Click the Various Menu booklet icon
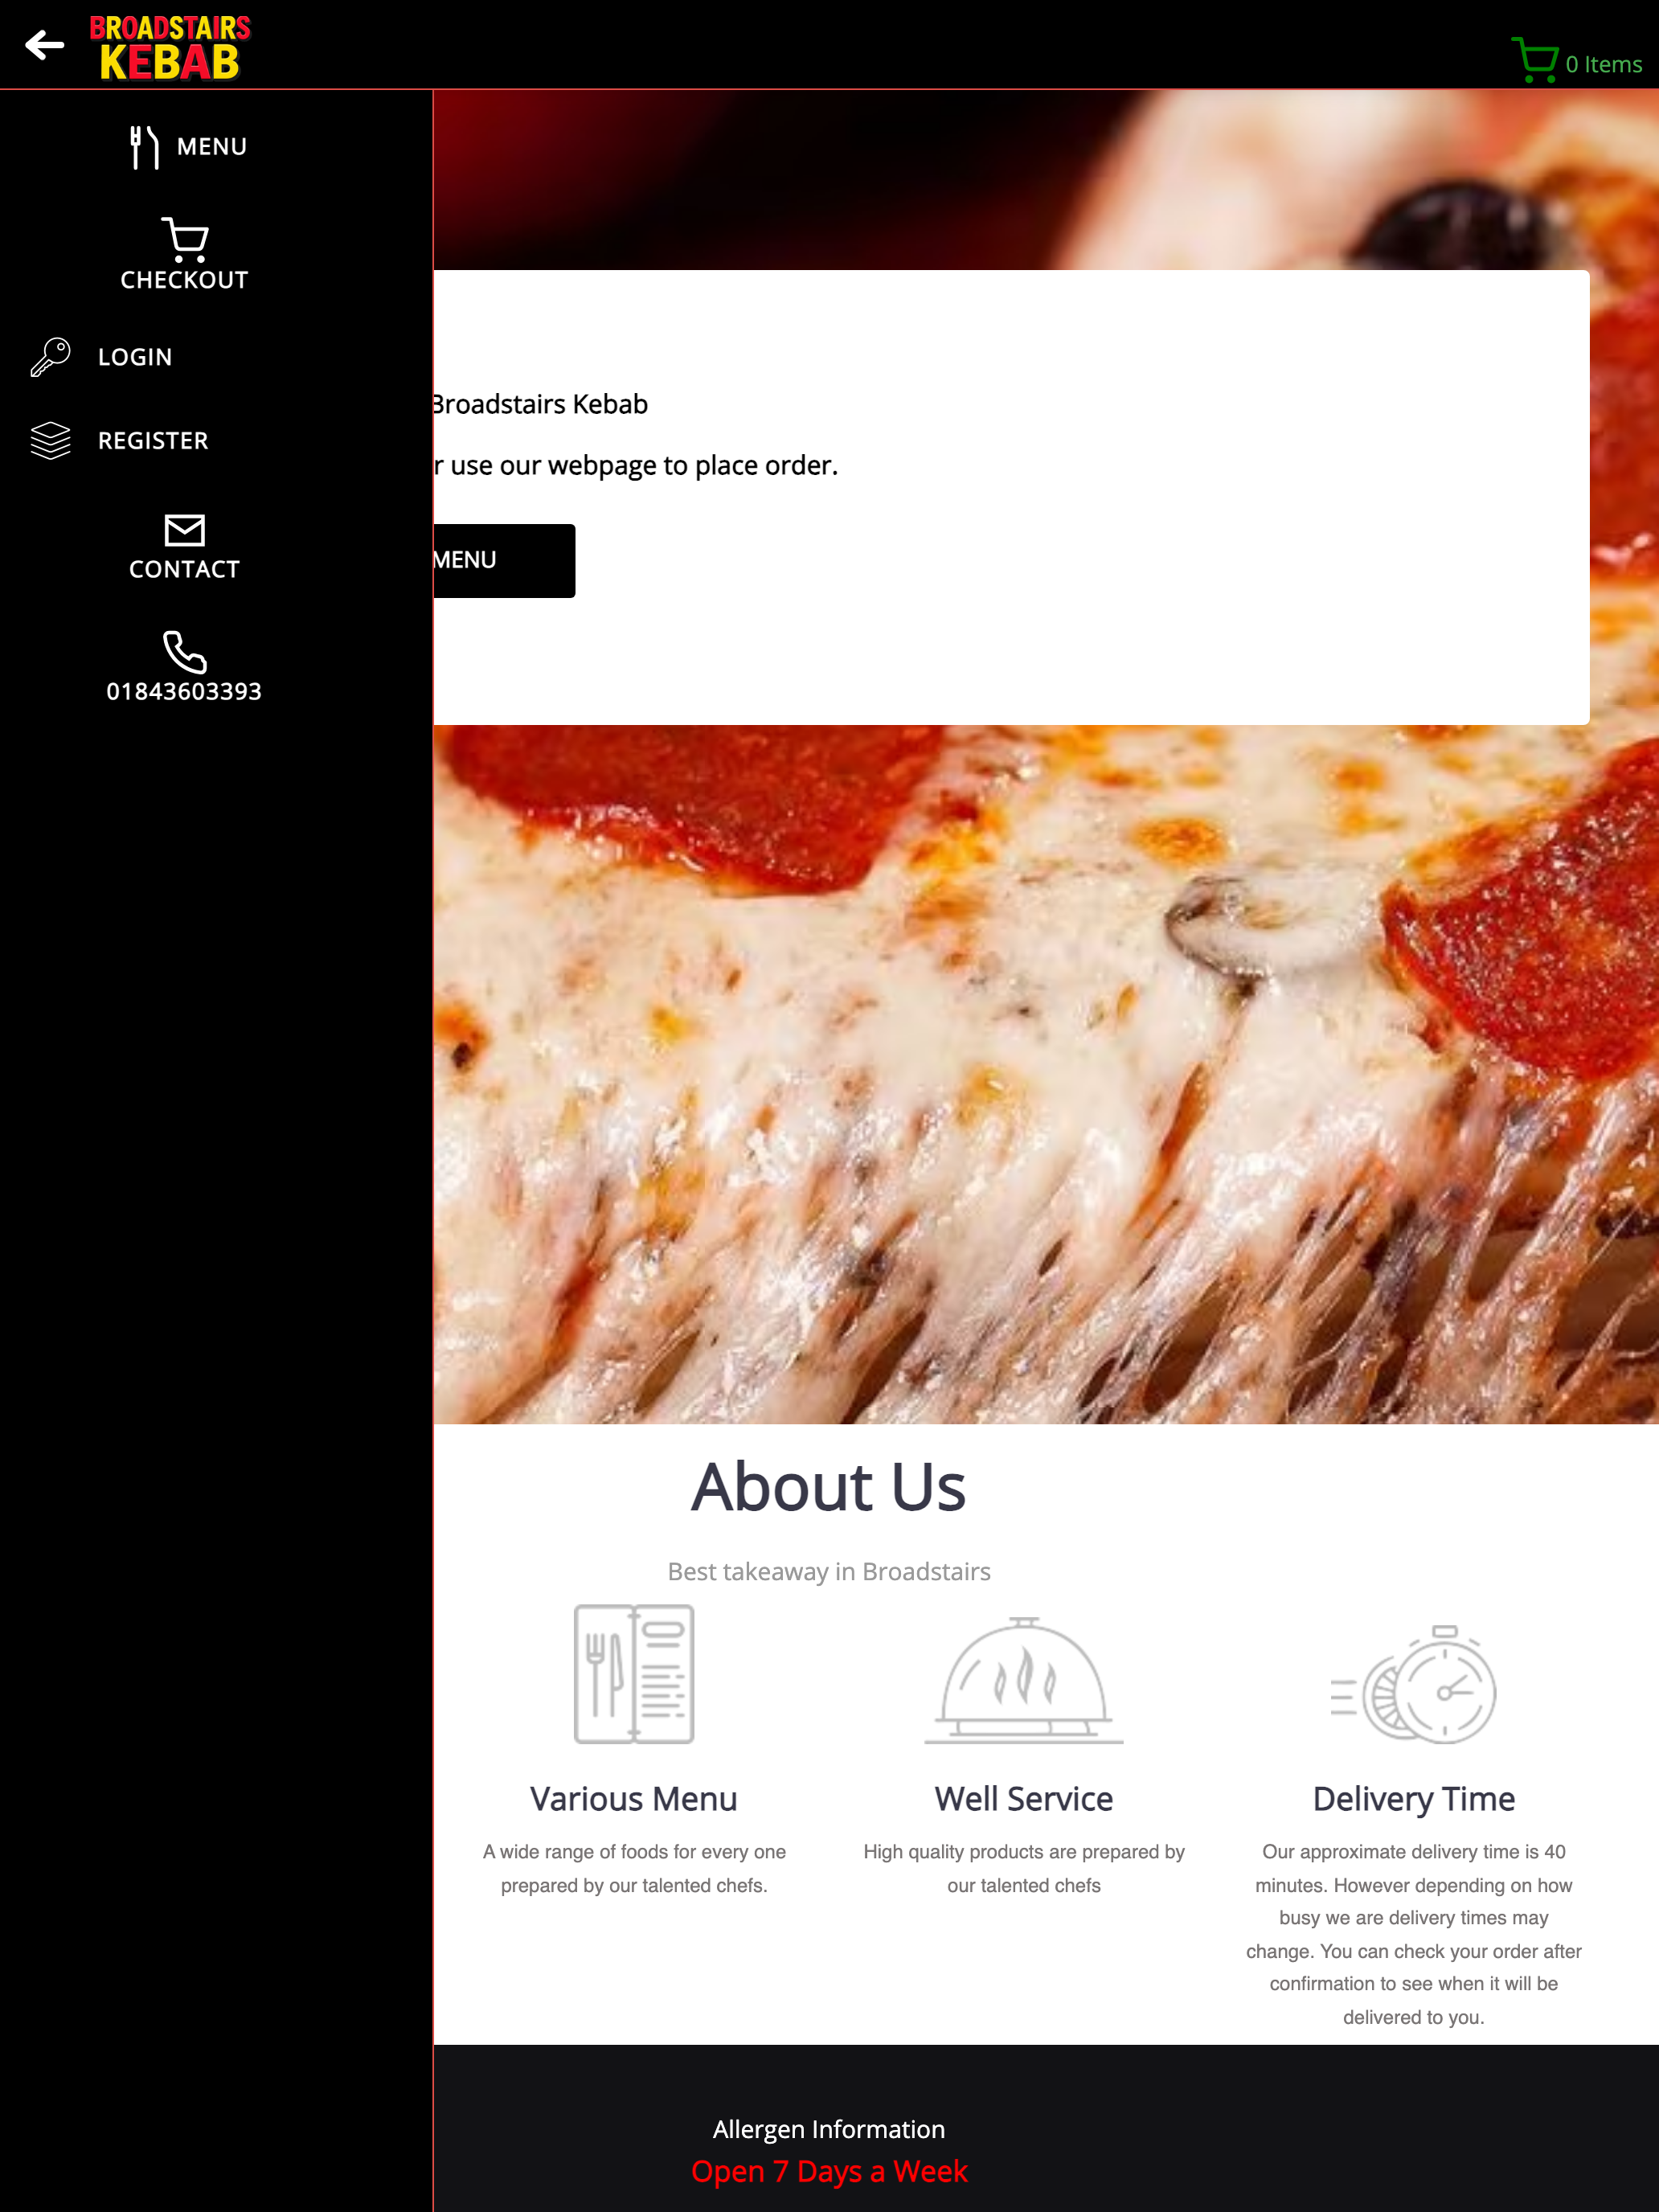 (634, 1674)
